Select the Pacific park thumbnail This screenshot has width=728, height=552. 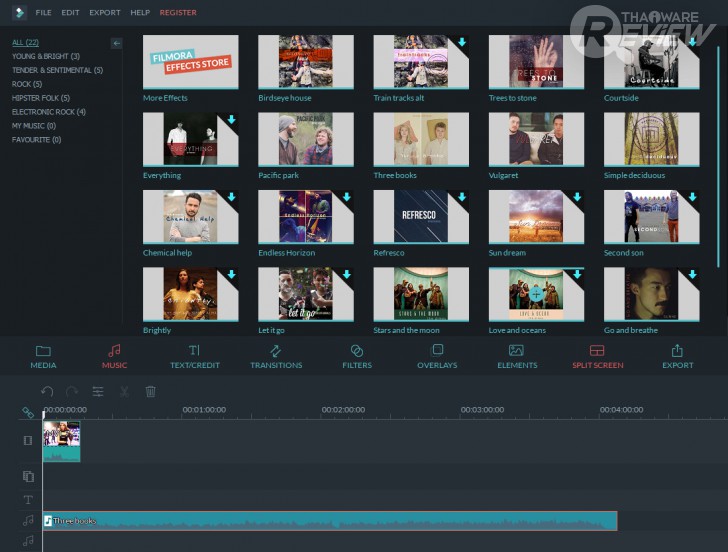[x=306, y=139]
